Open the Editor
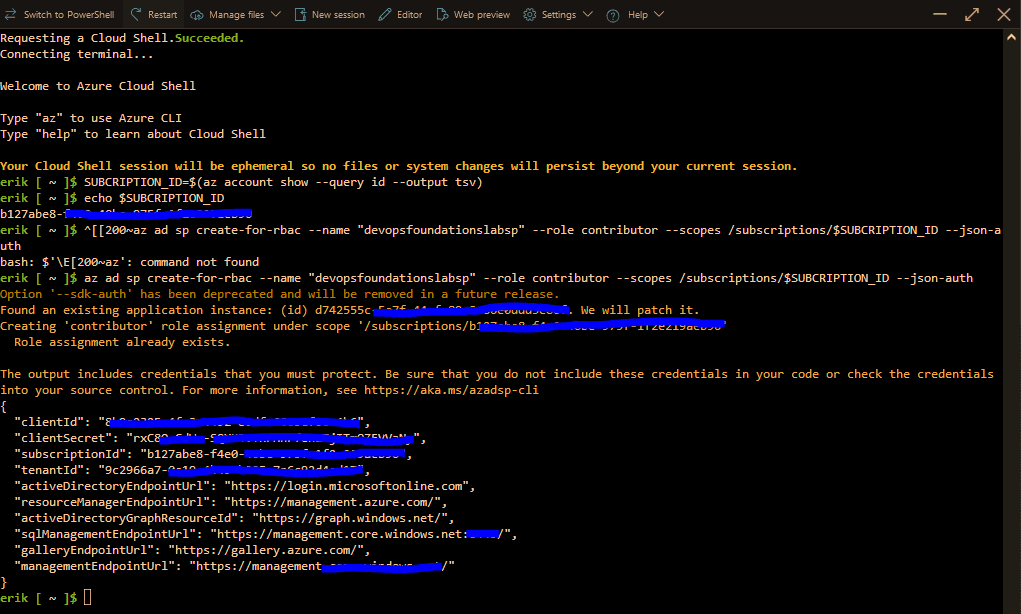Screen dimensions: 1021x614 (x=410, y=14)
